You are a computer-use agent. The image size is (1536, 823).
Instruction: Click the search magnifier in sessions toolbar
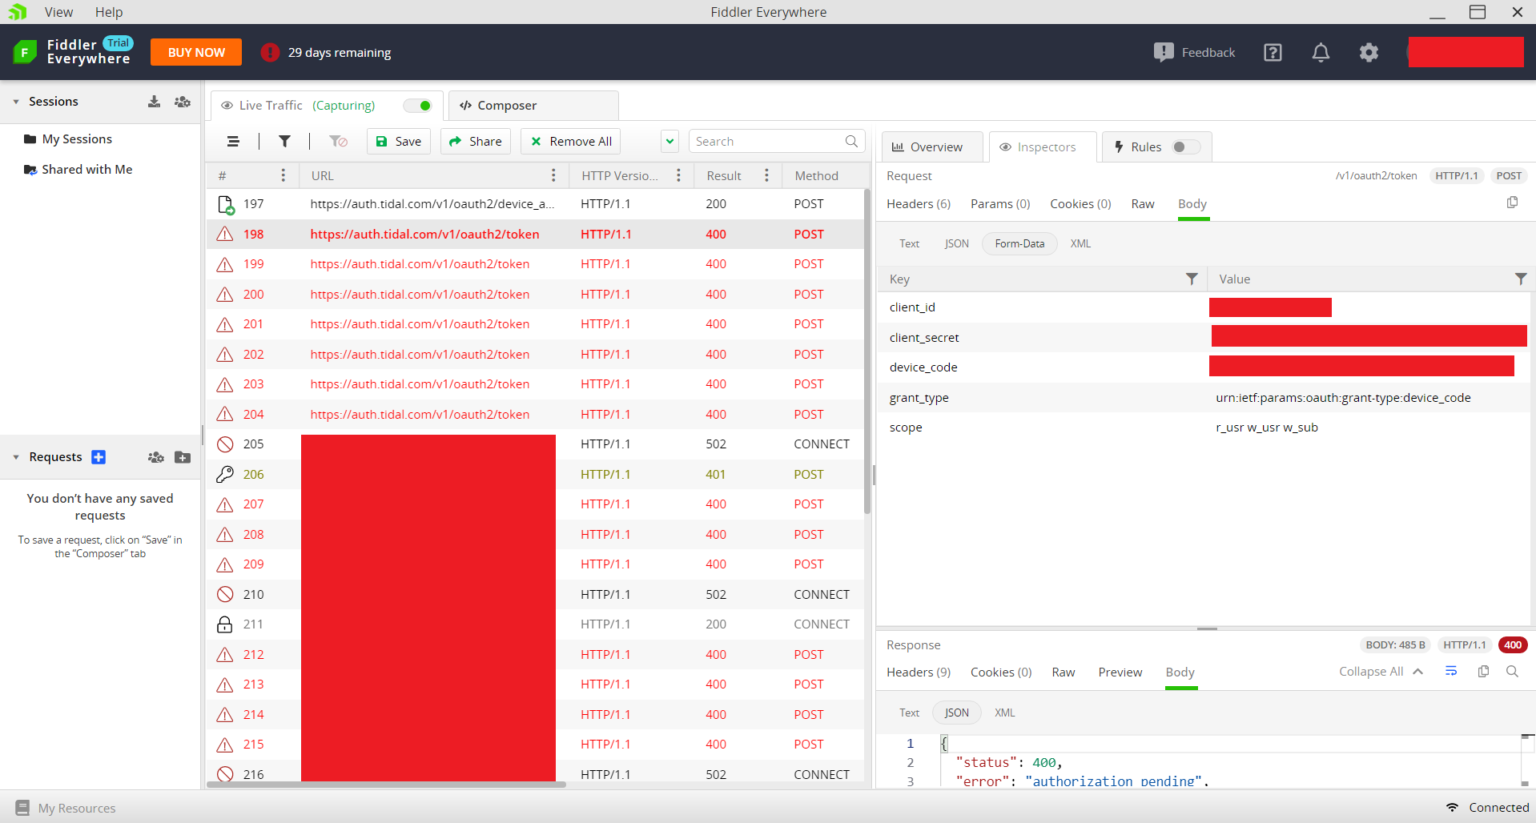pyautogui.click(x=851, y=142)
